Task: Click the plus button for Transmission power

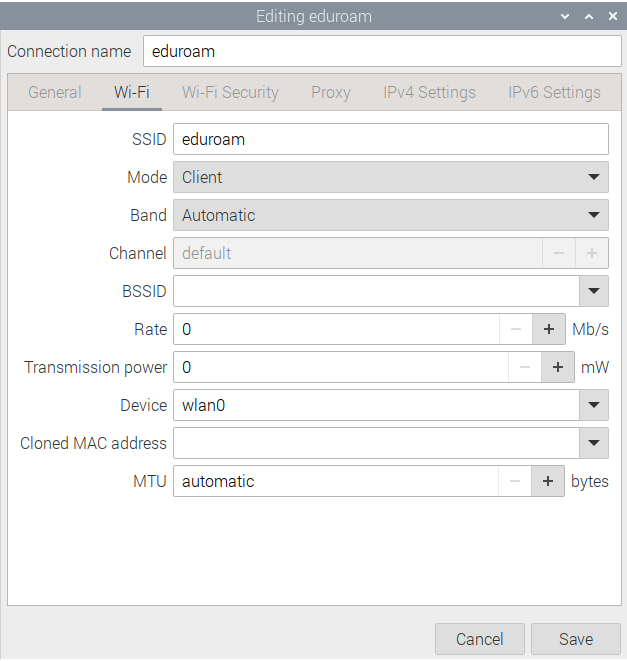Action: click(557, 367)
